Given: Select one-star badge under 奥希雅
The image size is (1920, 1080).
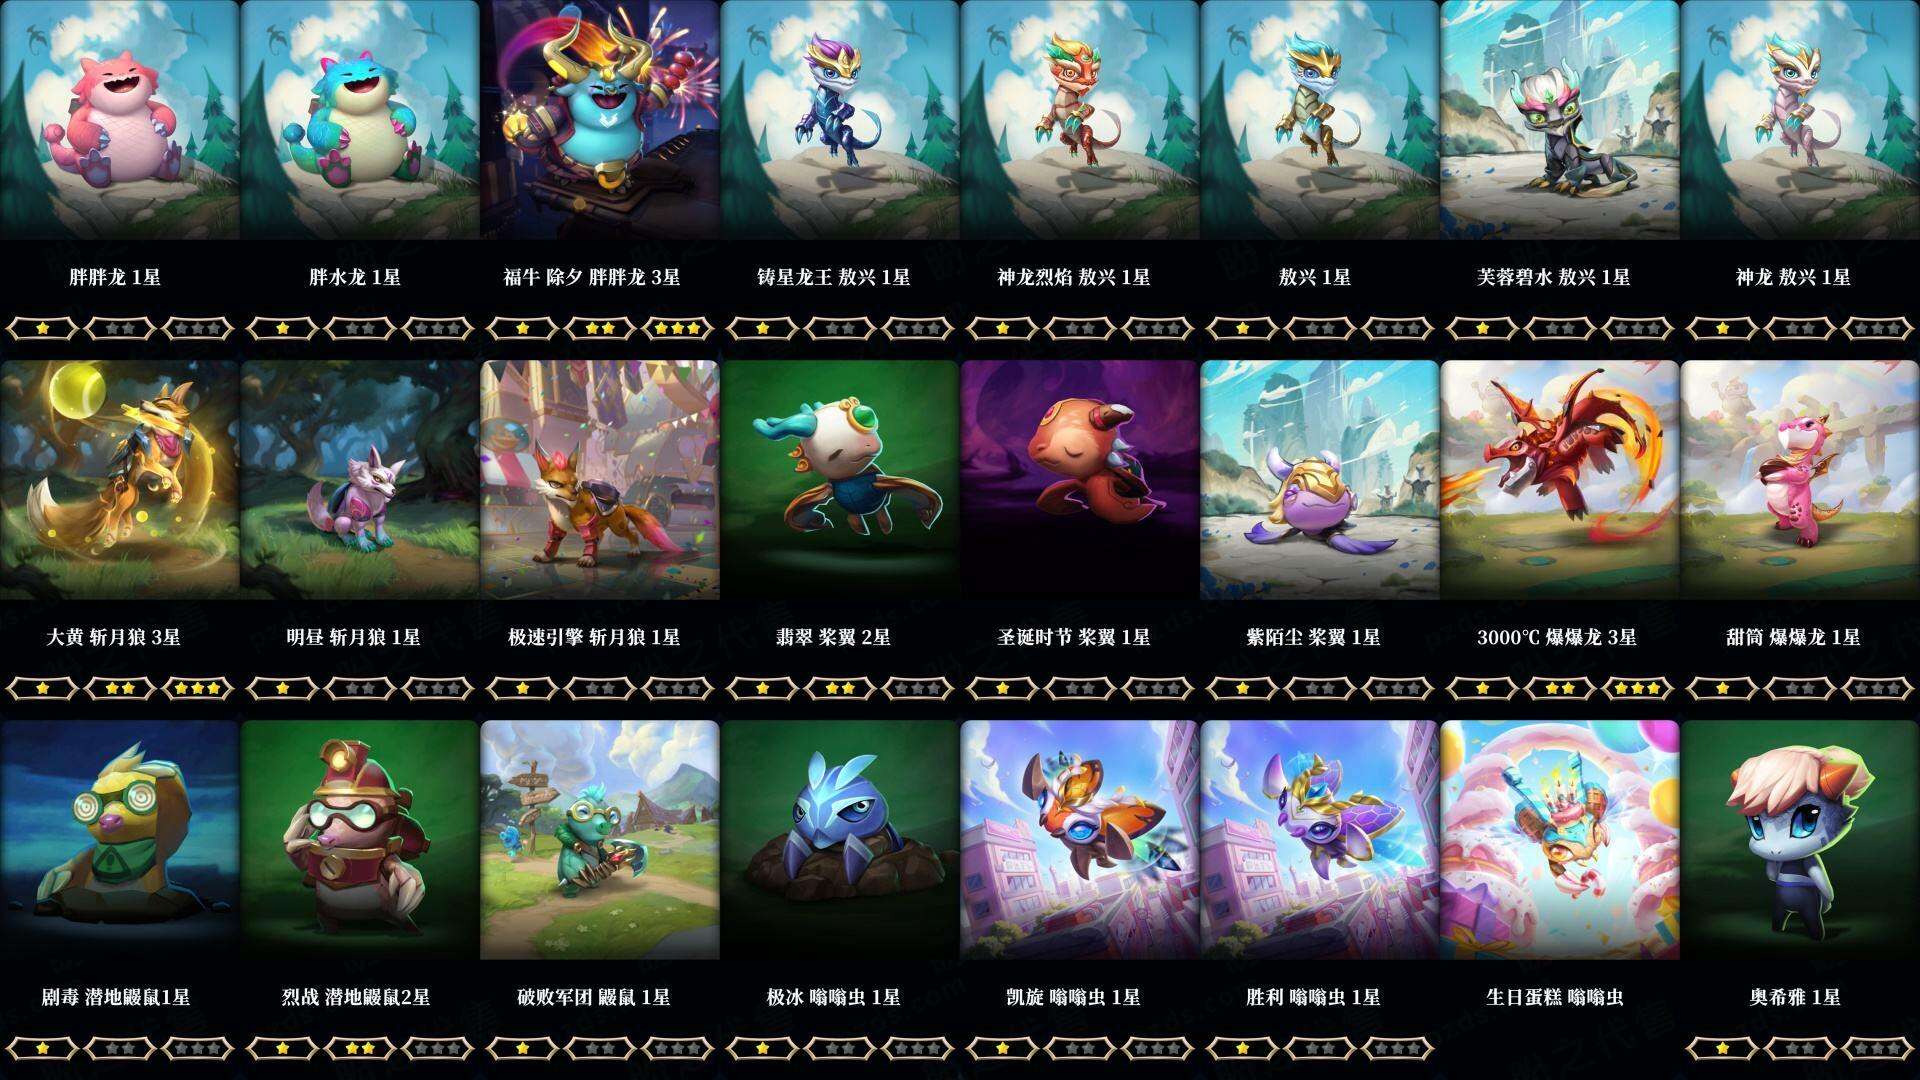Looking at the screenshot, I should [x=1722, y=1048].
